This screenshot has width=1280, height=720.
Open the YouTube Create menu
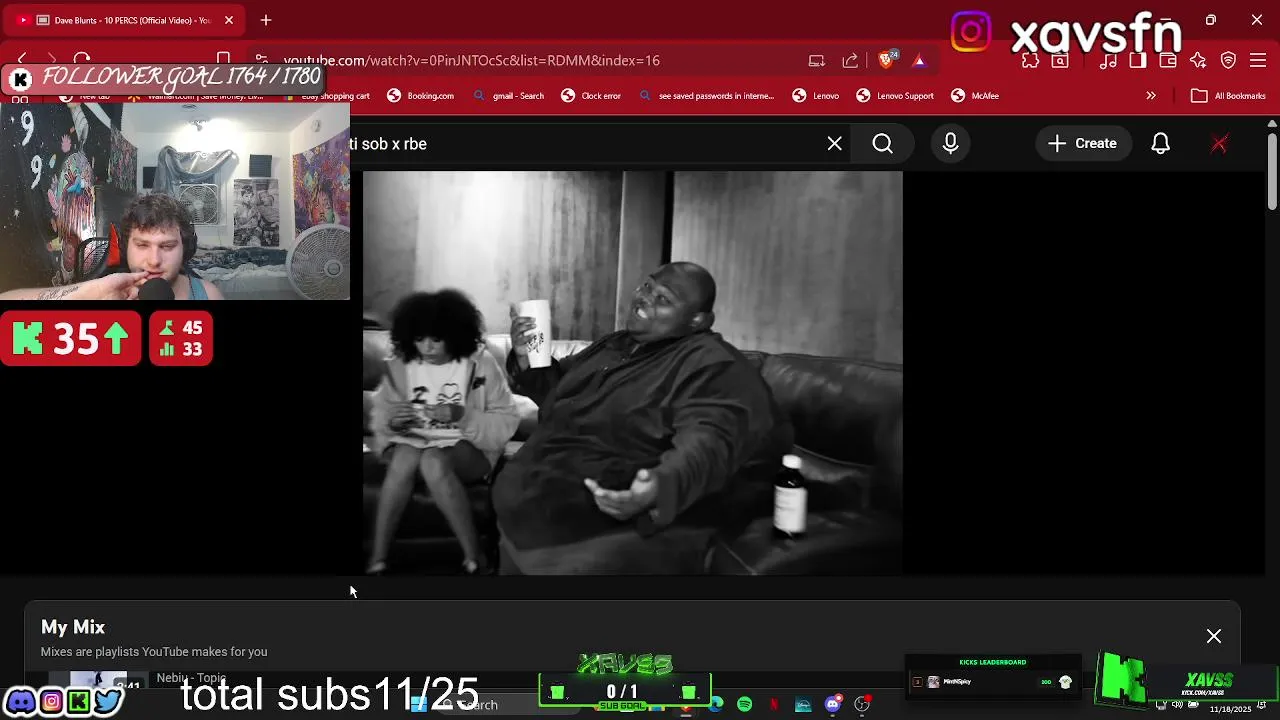(x=1083, y=144)
